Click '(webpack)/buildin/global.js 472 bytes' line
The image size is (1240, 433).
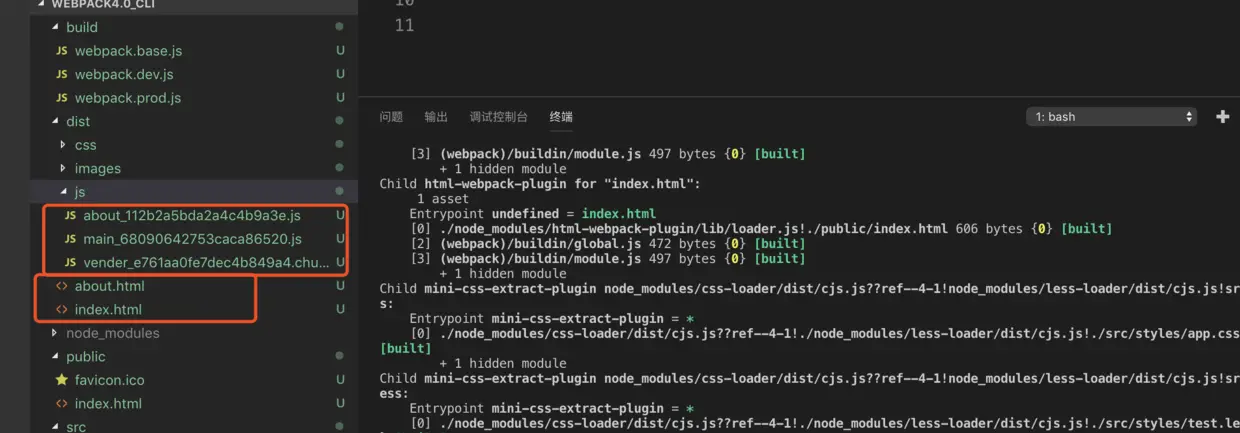pyautogui.click(x=610, y=244)
